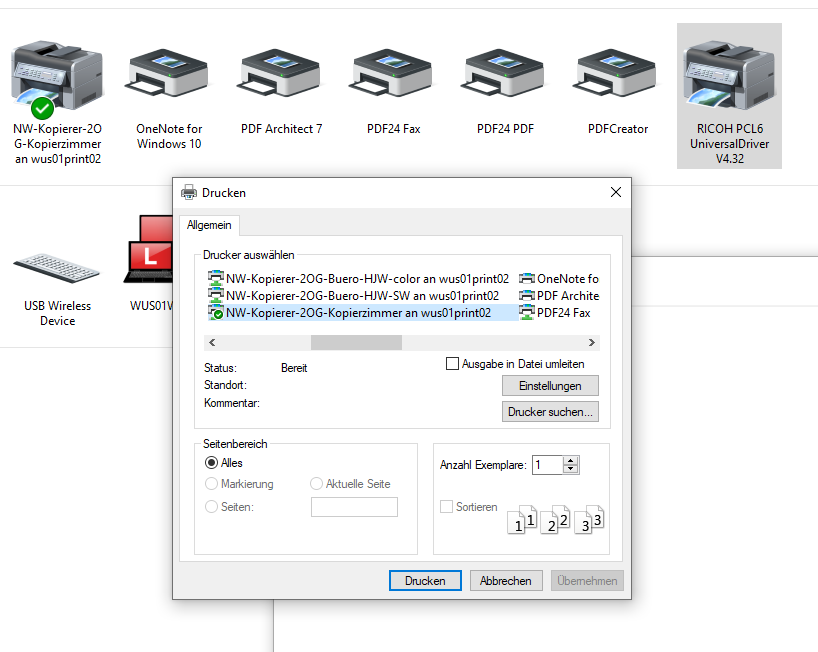818x652 pixels.
Task: Click the Anzahl Exemplare number field
Action: [548, 465]
